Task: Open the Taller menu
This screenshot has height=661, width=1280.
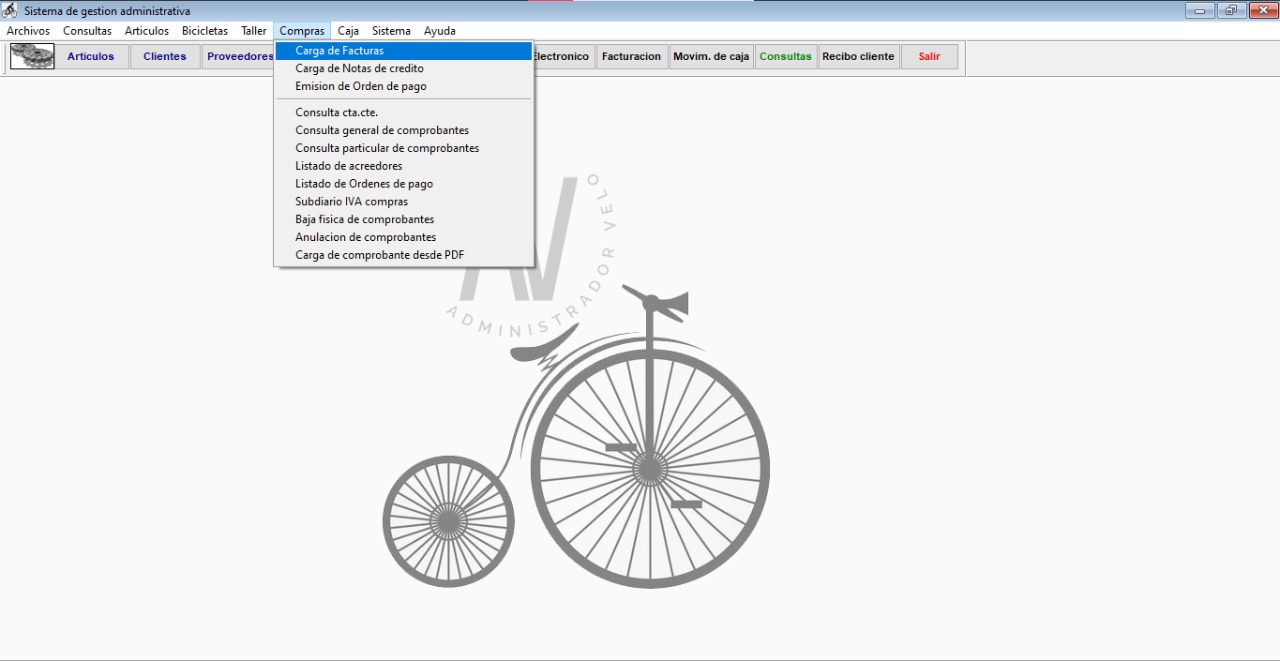Action: tap(254, 31)
